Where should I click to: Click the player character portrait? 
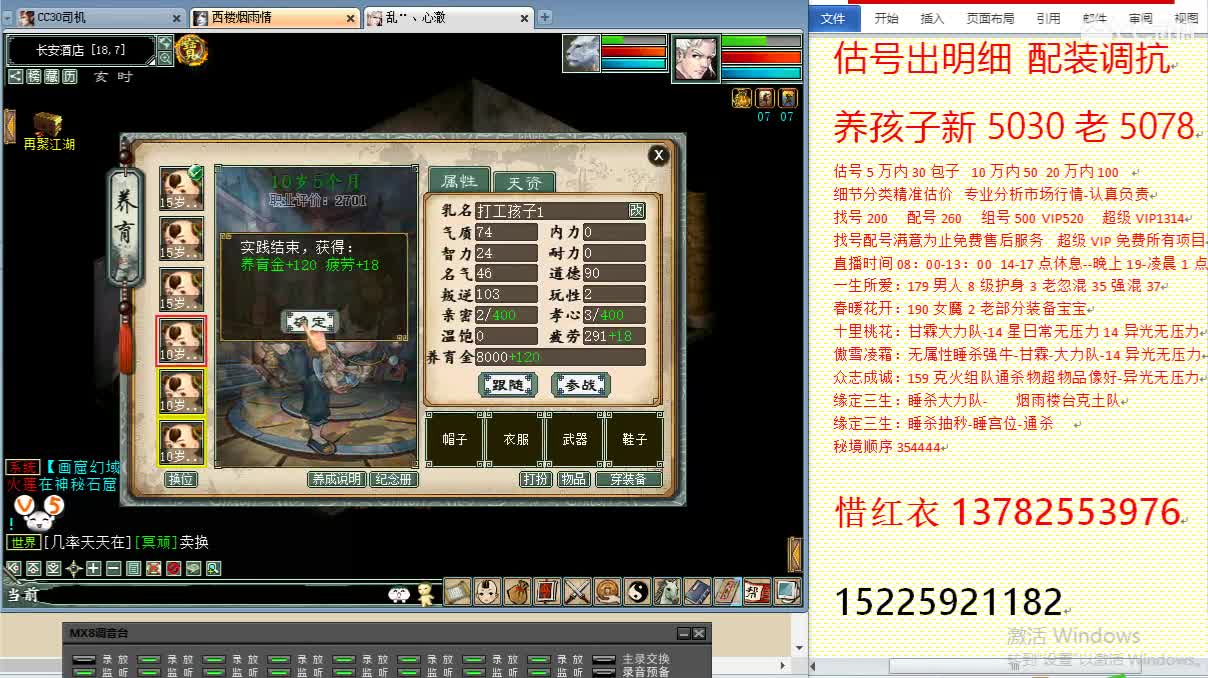pos(695,58)
